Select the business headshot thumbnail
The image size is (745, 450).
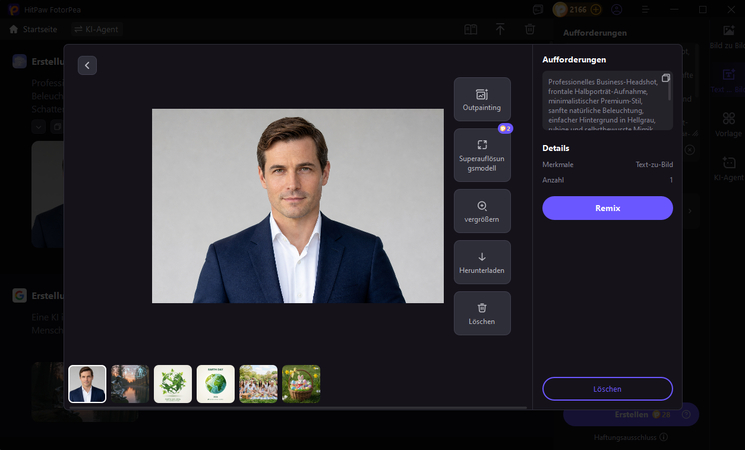[x=87, y=384]
